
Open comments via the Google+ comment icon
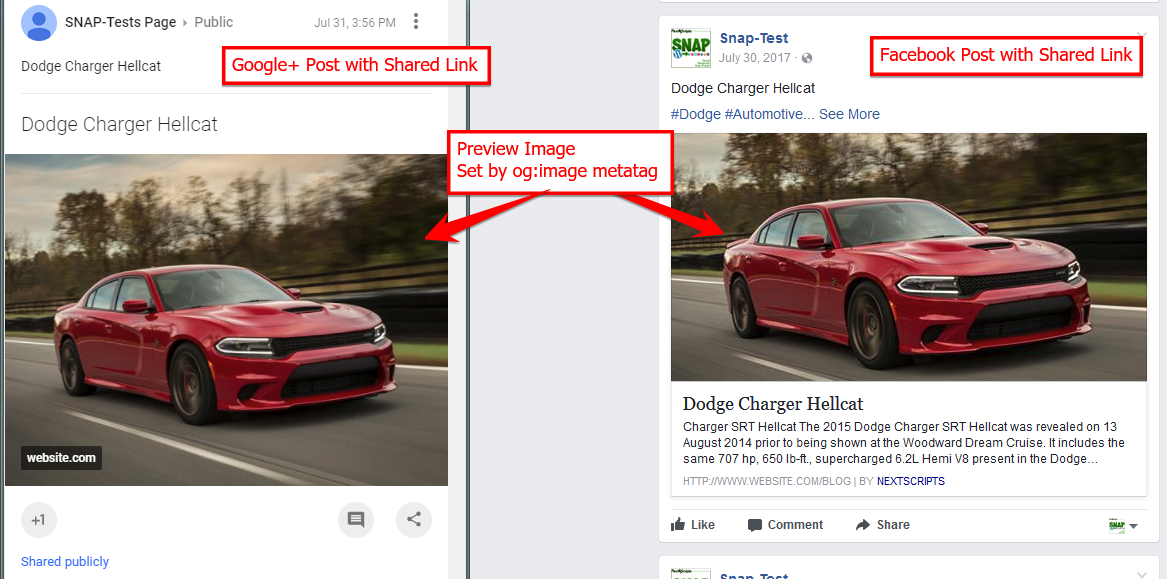356,519
